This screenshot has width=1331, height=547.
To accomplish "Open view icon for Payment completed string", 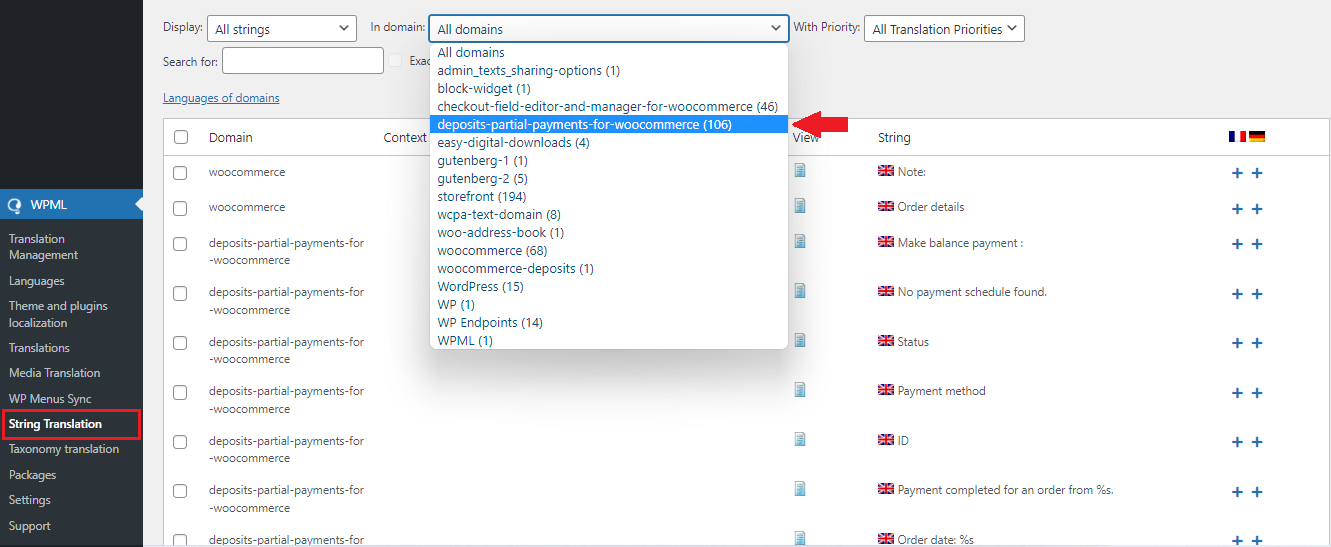I will 800,488.
